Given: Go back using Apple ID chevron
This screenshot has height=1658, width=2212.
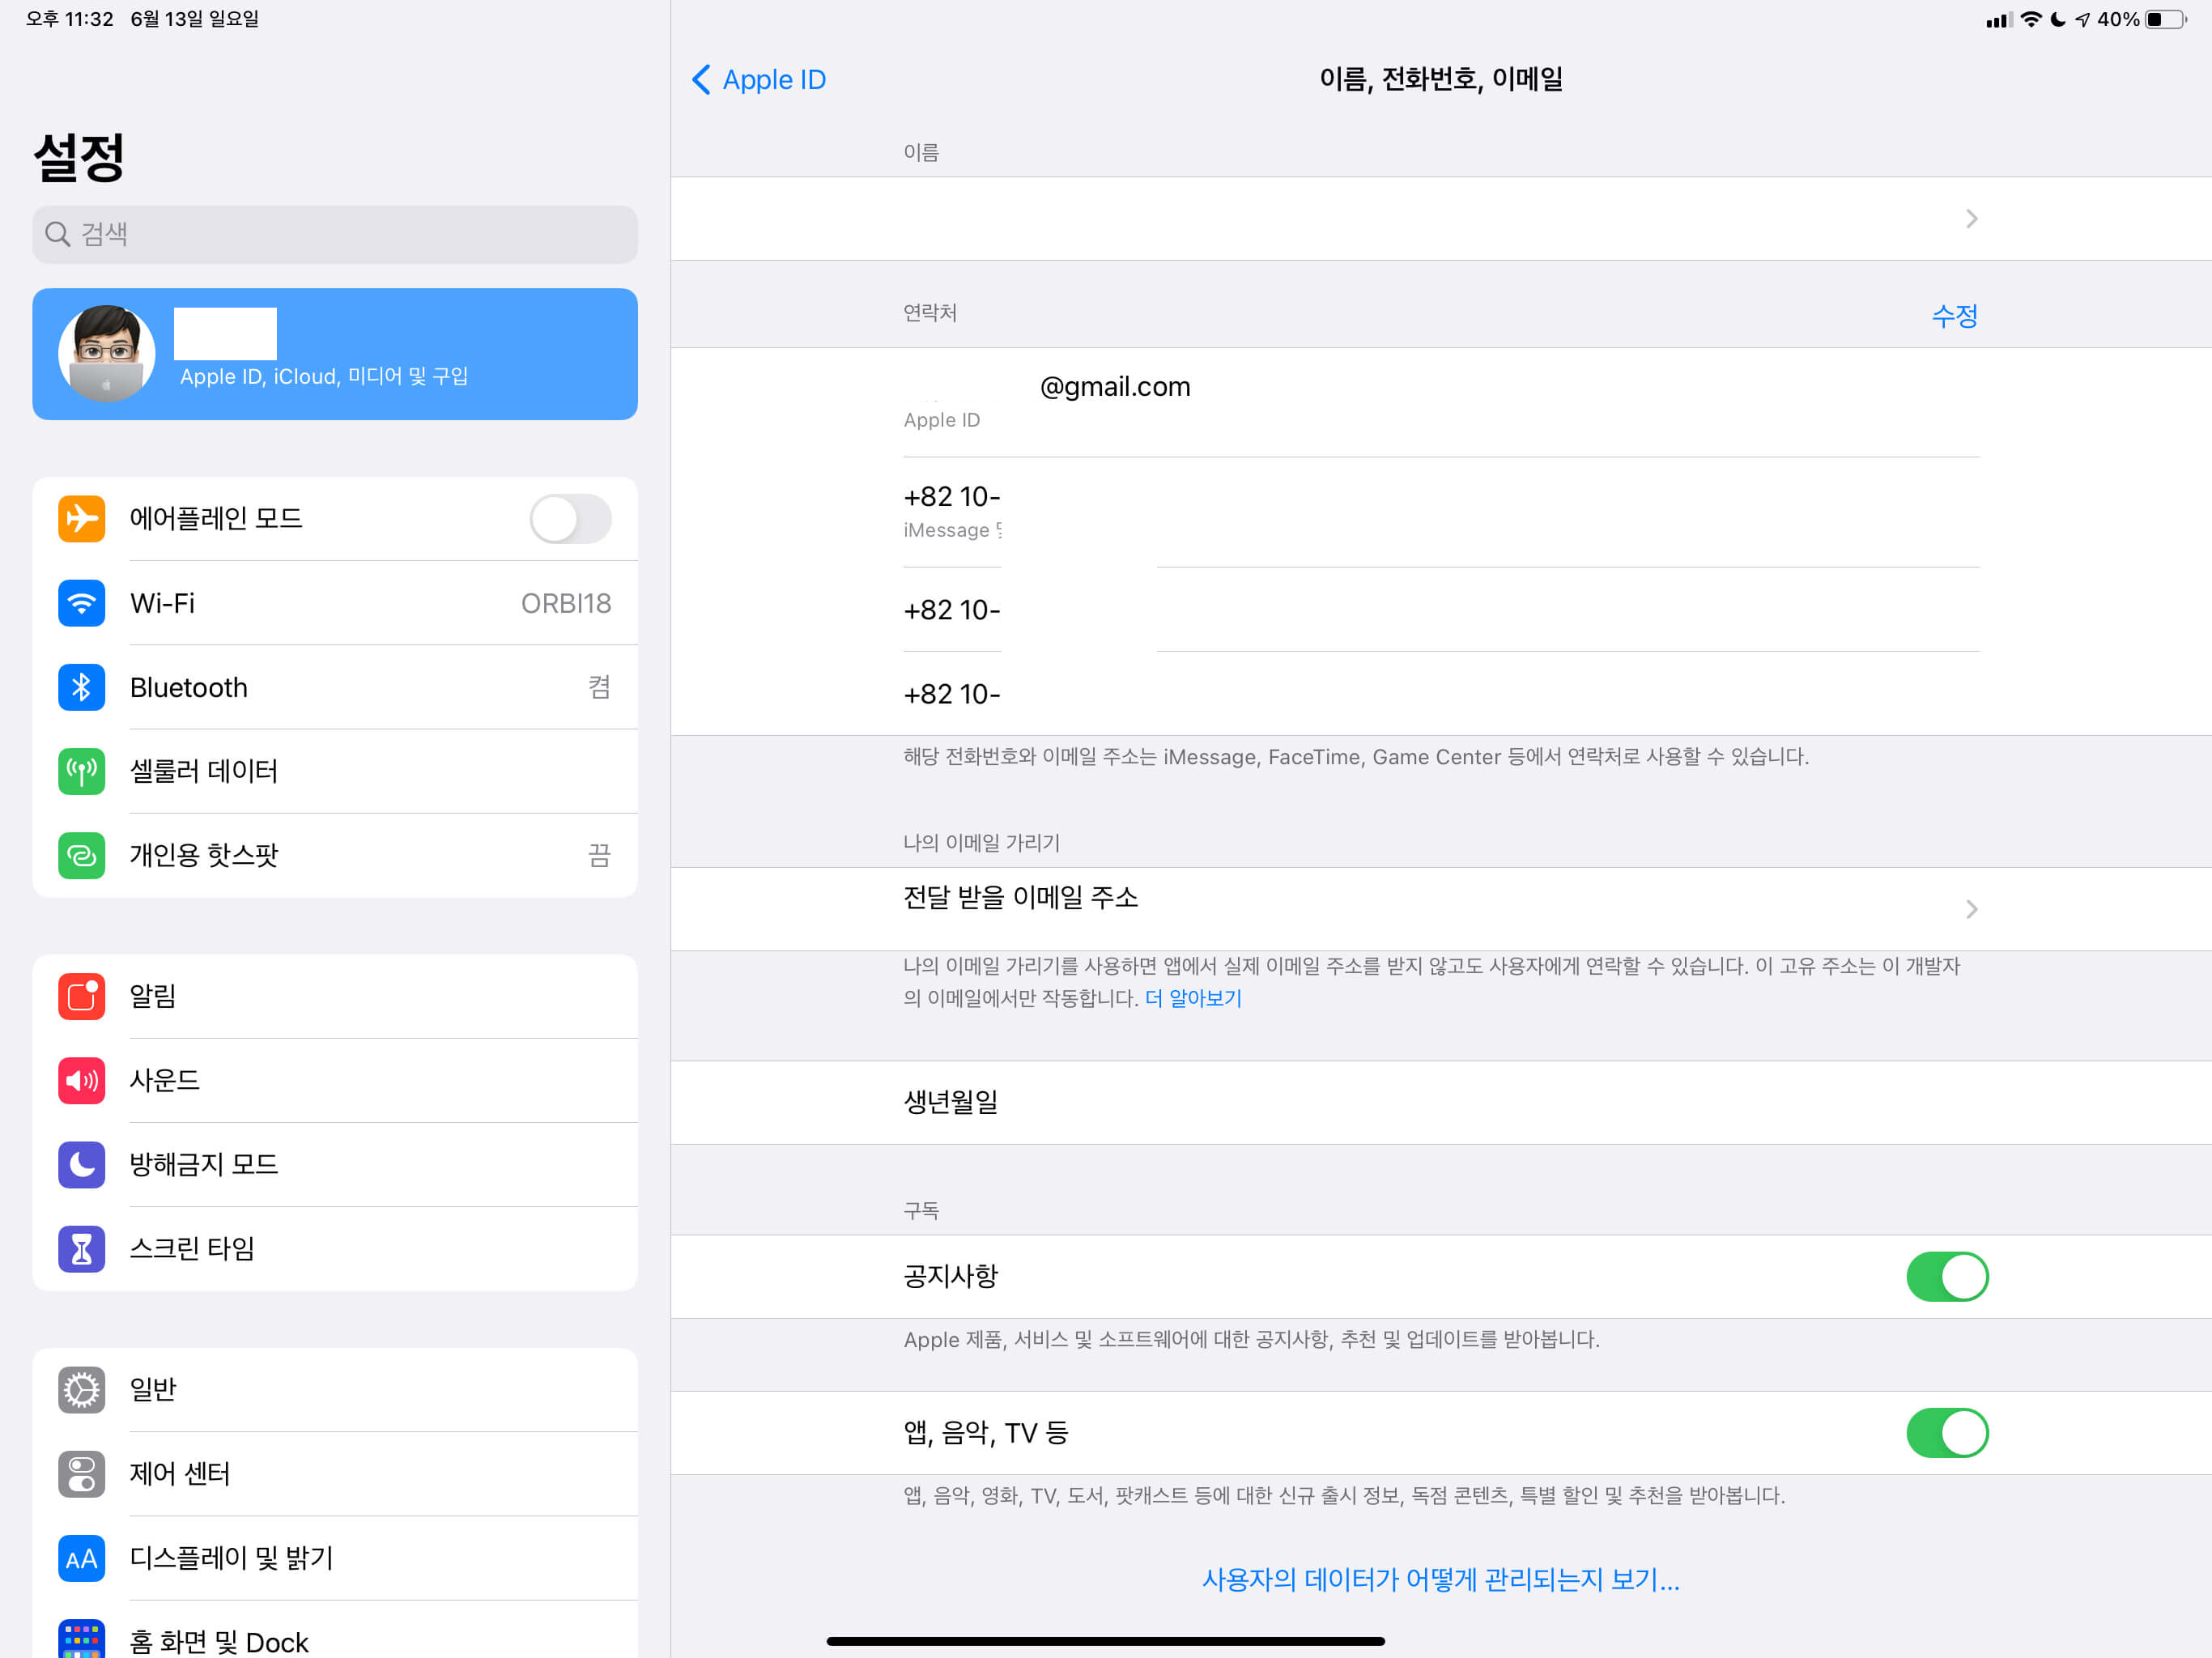Looking at the screenshot, I should point(702,80).
